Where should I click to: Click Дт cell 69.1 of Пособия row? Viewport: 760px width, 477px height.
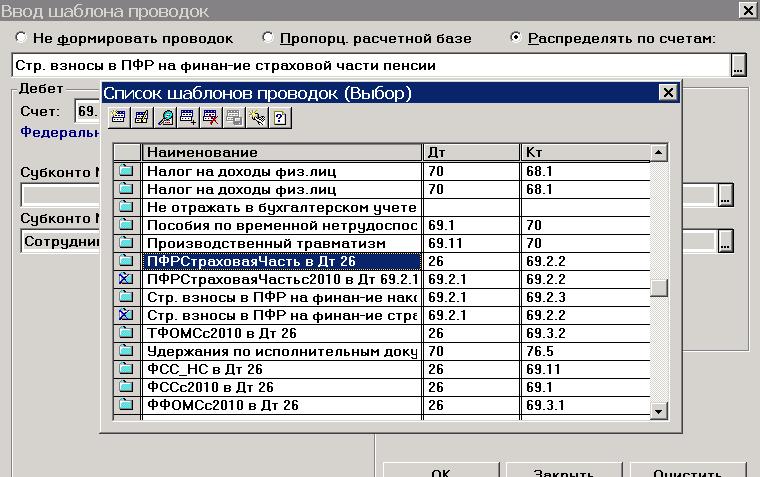pyautogui.click(x=471, y=225)
